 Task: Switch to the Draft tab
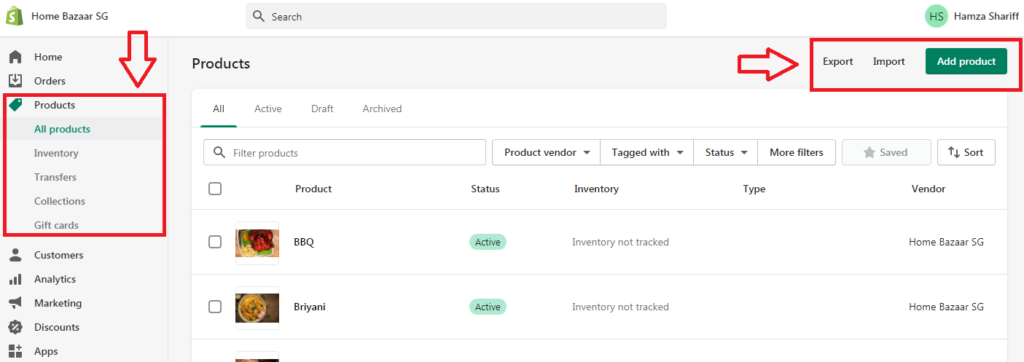coord(322,108)
